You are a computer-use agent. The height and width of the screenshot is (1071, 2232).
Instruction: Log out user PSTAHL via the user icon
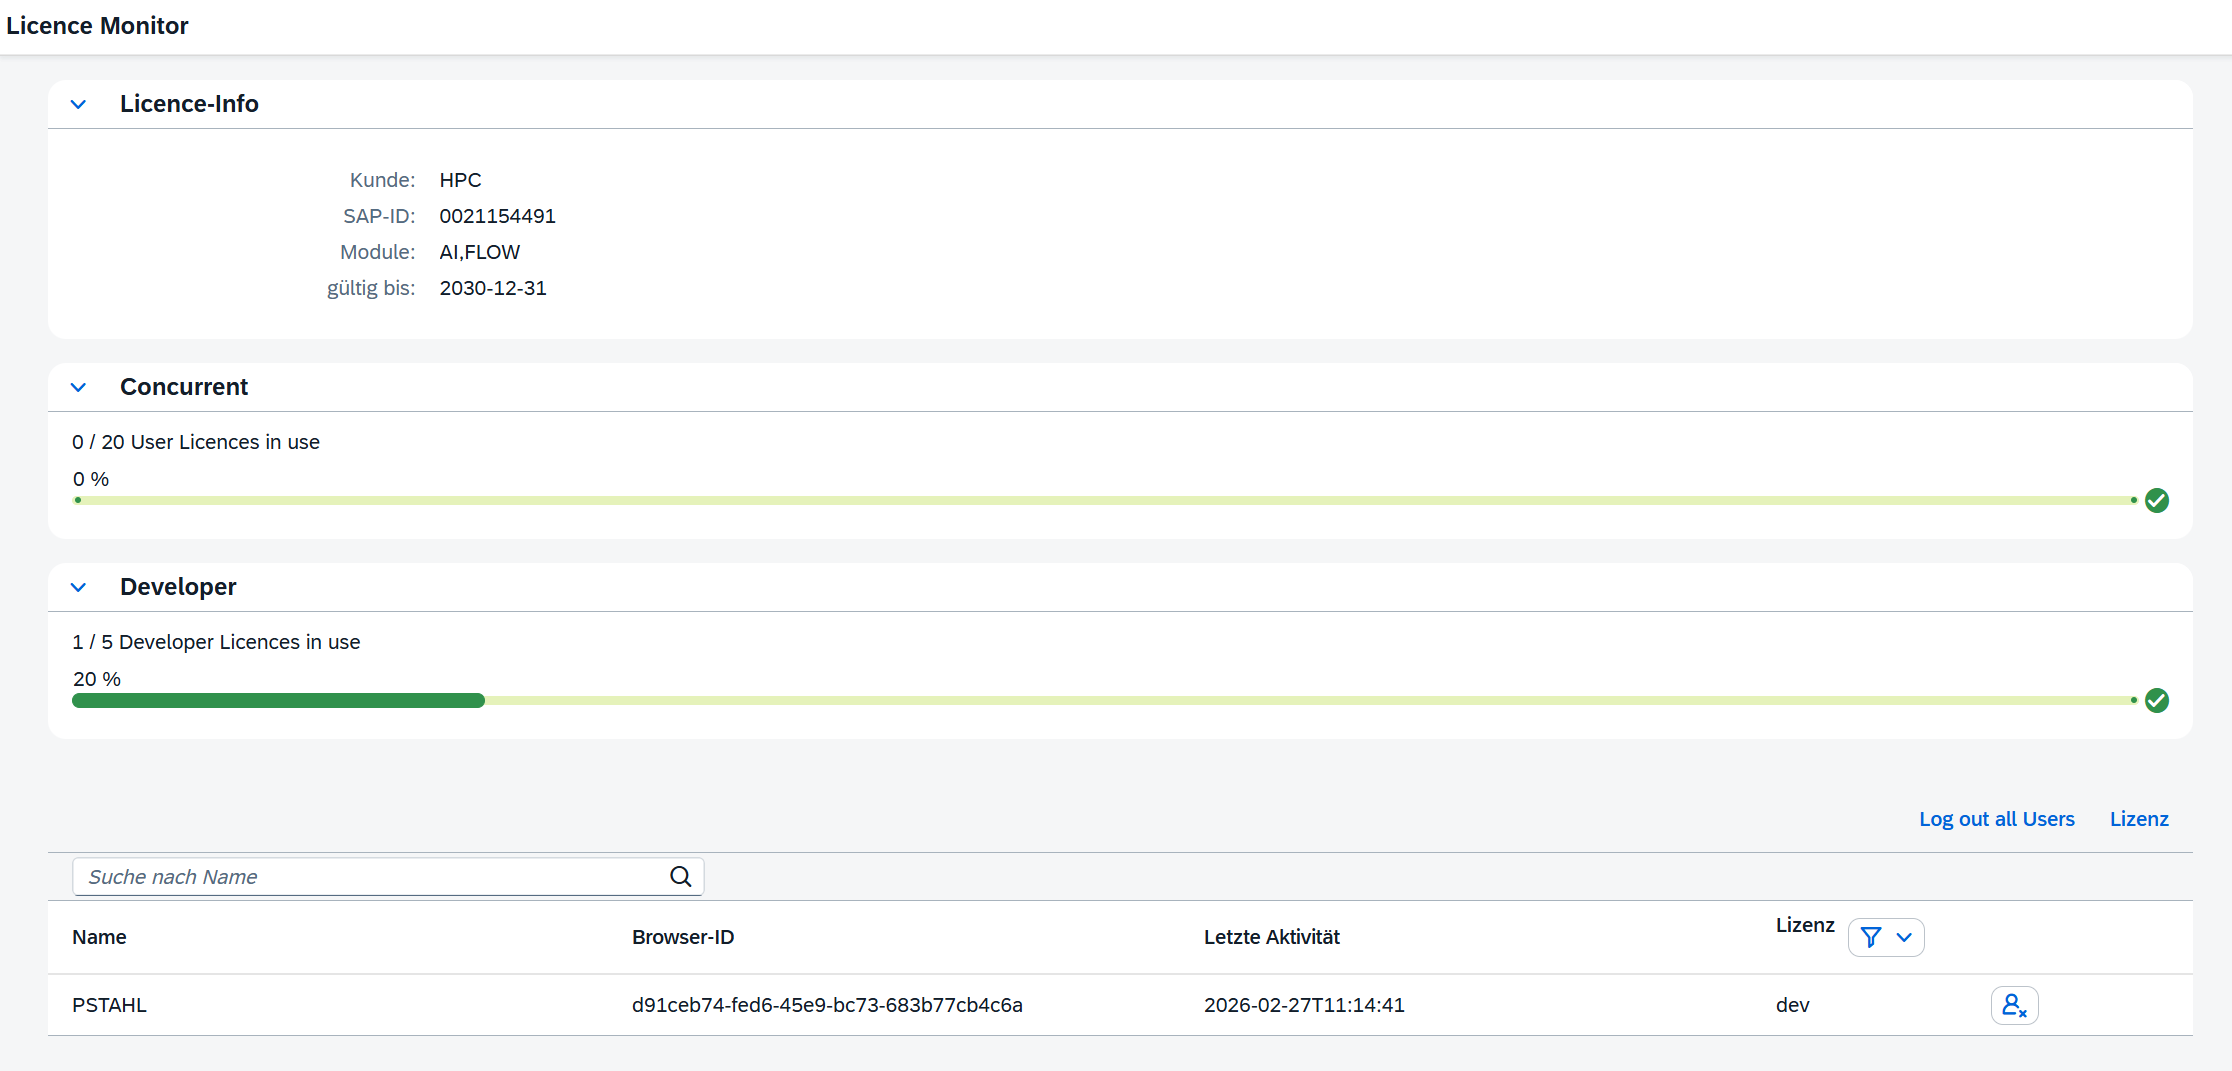2014,1005
